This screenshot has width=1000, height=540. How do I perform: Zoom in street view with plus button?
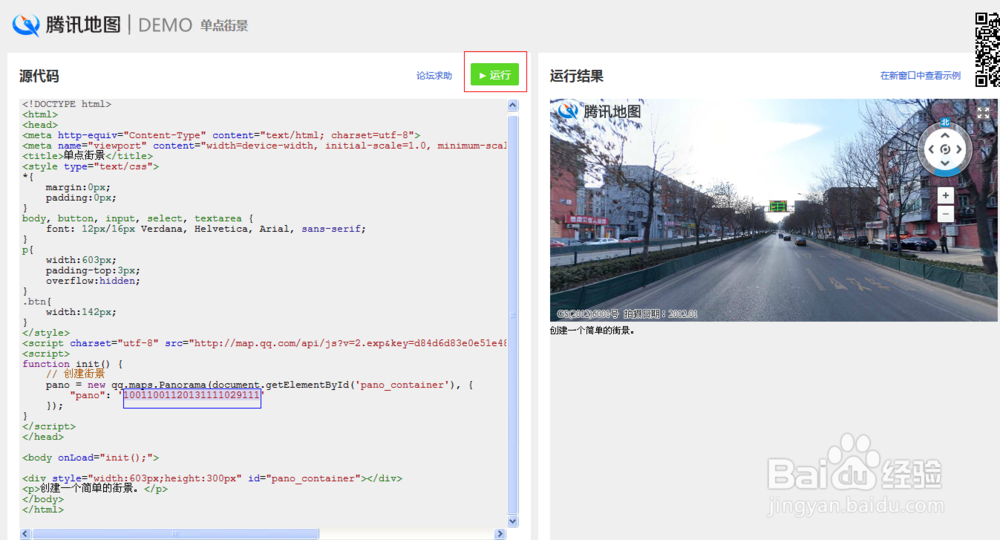click(945, 195)
